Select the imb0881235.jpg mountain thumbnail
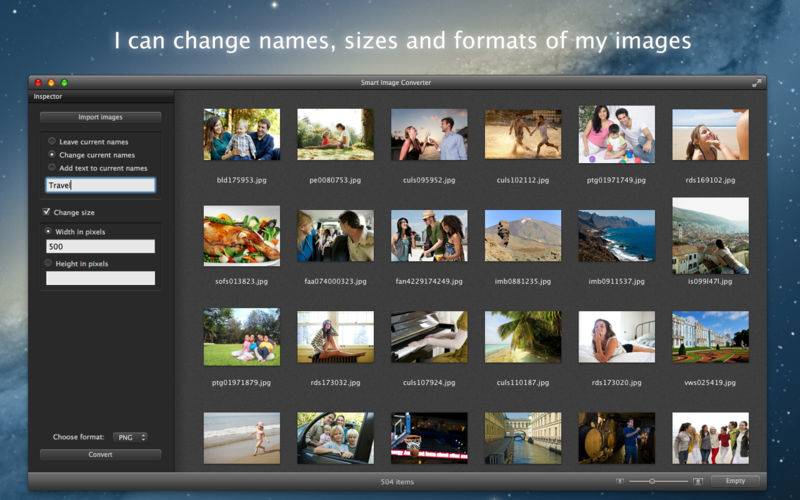Image resolution: width=800 pixels, height=500 pixels. click(x=523, y=236)
